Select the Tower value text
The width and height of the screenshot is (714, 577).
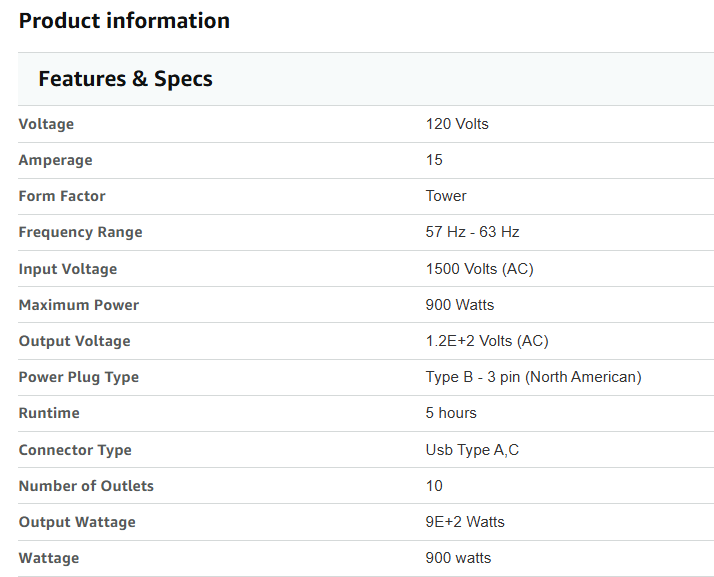(x=446, y=196)
